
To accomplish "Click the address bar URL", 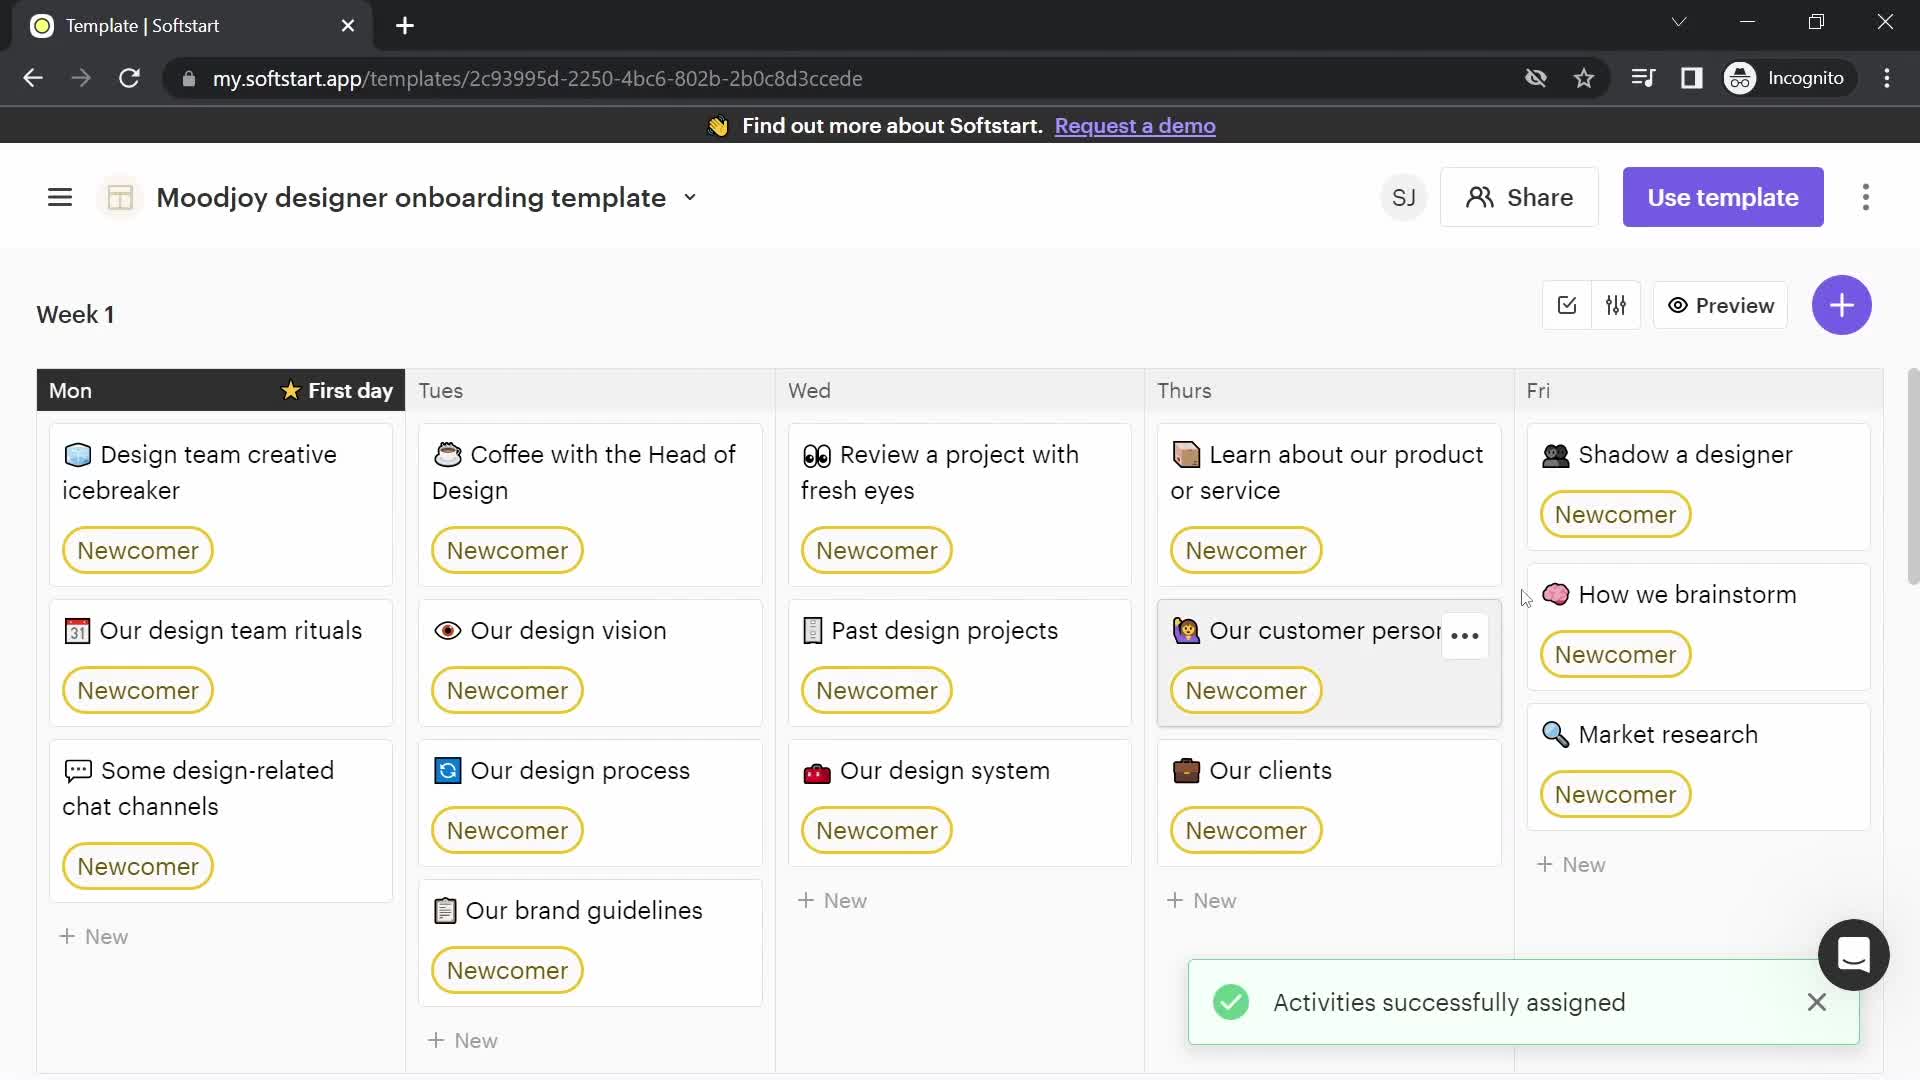I will point(537,78).
